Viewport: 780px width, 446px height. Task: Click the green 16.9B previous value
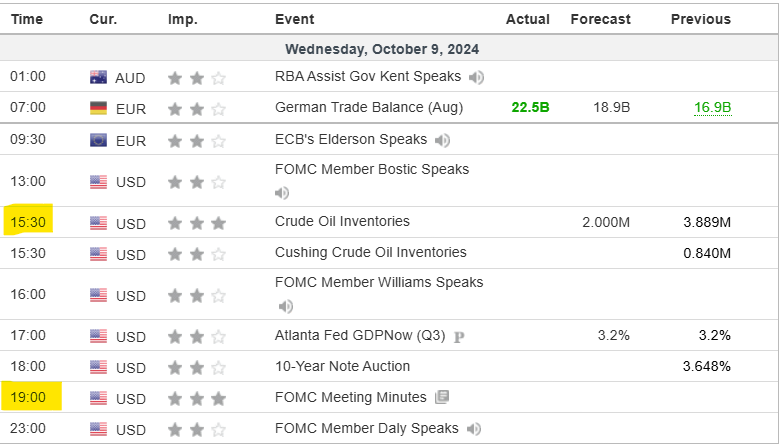[x=712, y=108]
